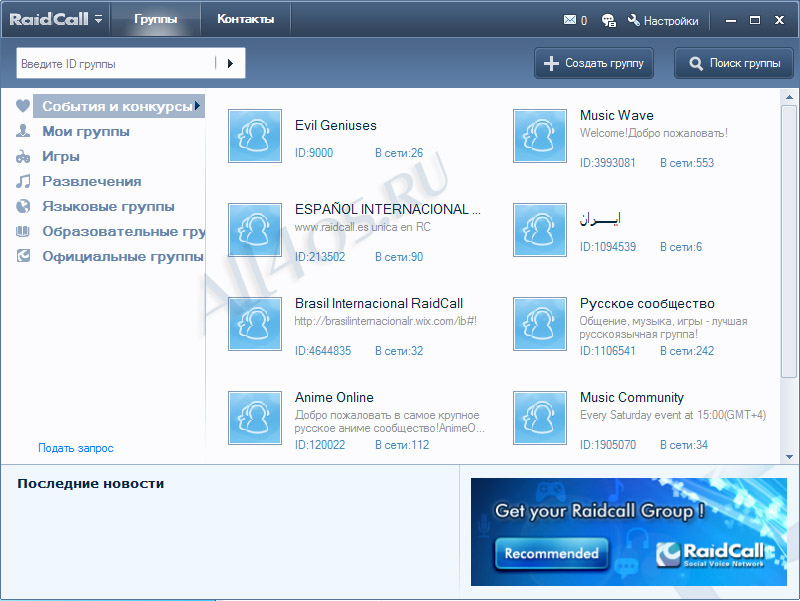Click the heart icon beside События и конкурсы
Screen dimensions: 800x601
click(x=23, y=106)
